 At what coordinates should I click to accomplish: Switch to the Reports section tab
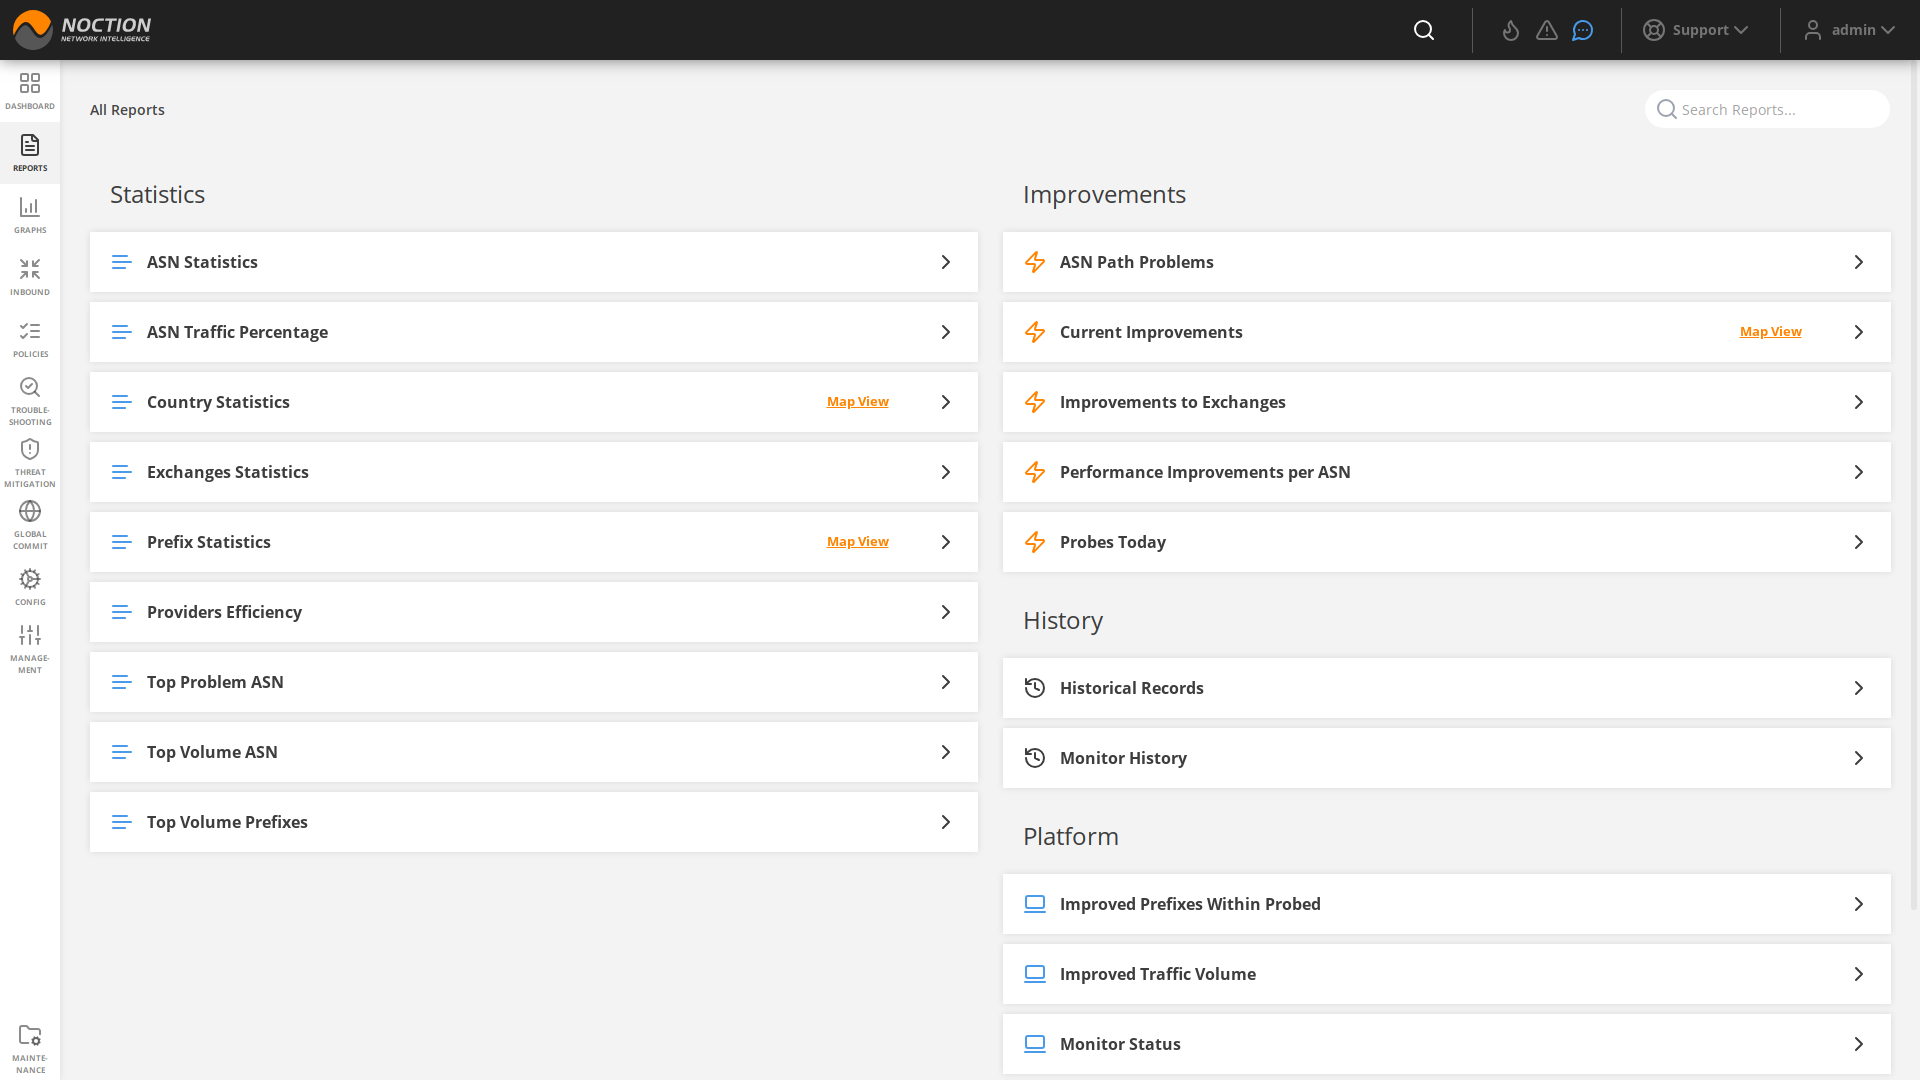[30, 150]
